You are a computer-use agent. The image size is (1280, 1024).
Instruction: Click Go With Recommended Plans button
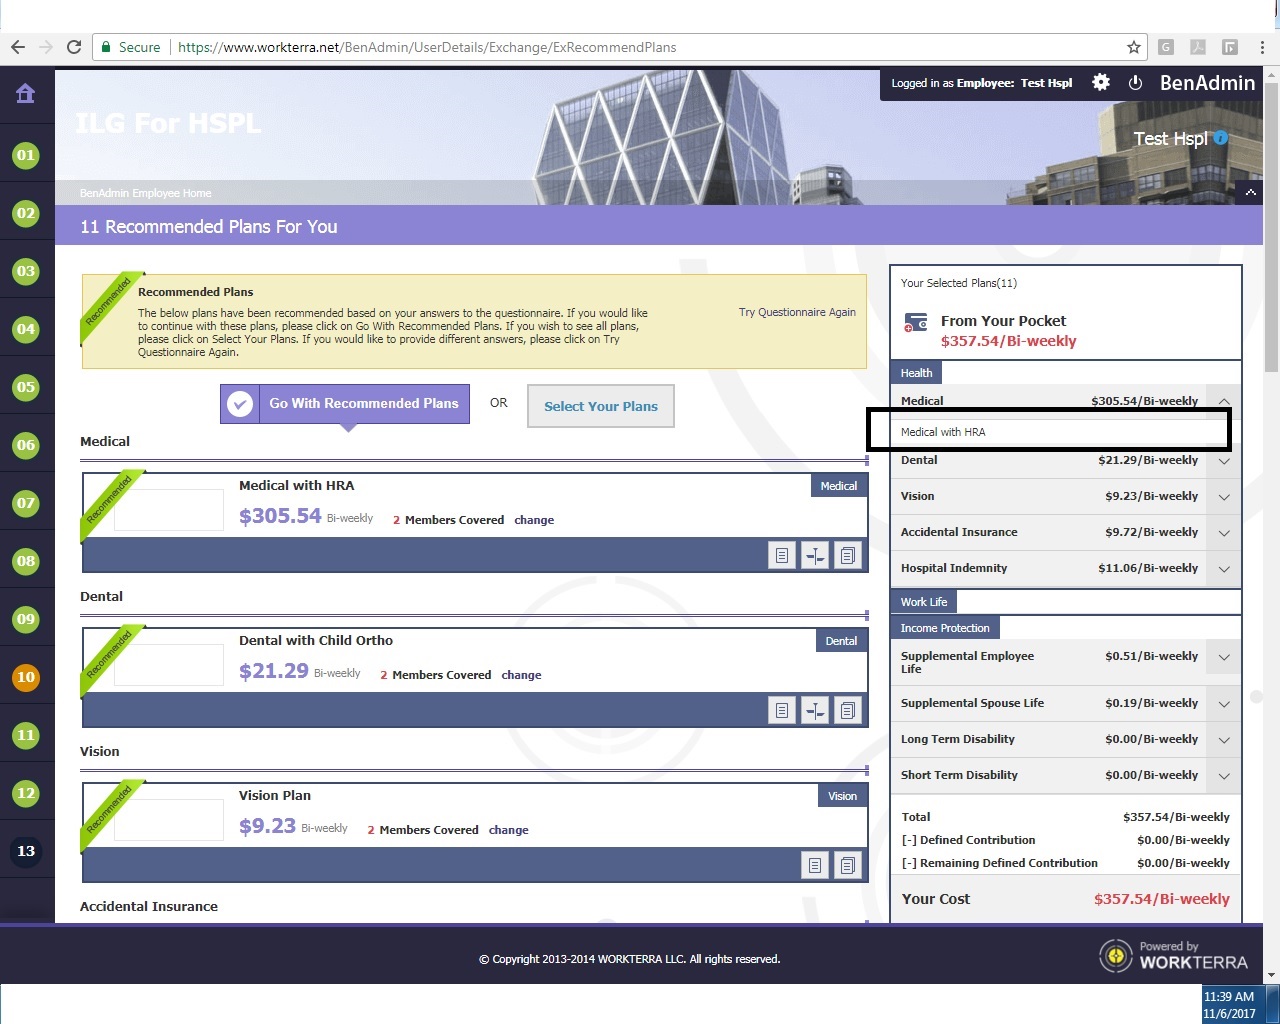tap(346, 404)
